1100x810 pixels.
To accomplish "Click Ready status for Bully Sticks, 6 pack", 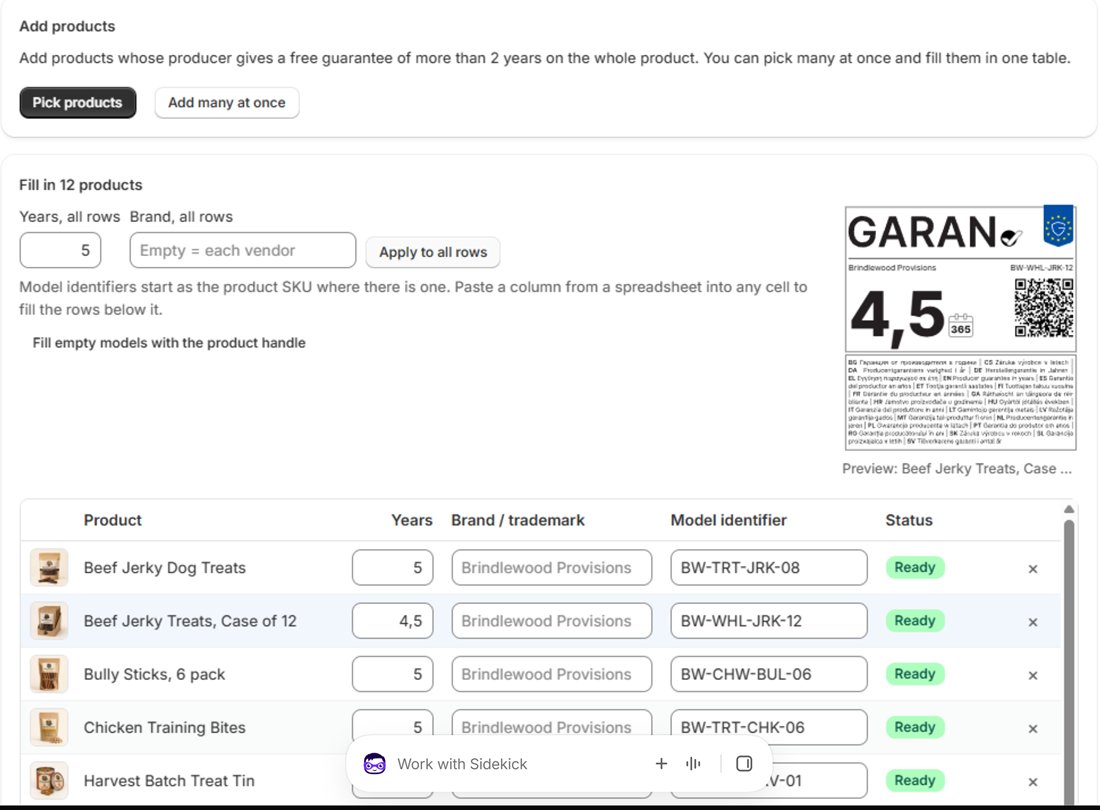I will 915,674.
